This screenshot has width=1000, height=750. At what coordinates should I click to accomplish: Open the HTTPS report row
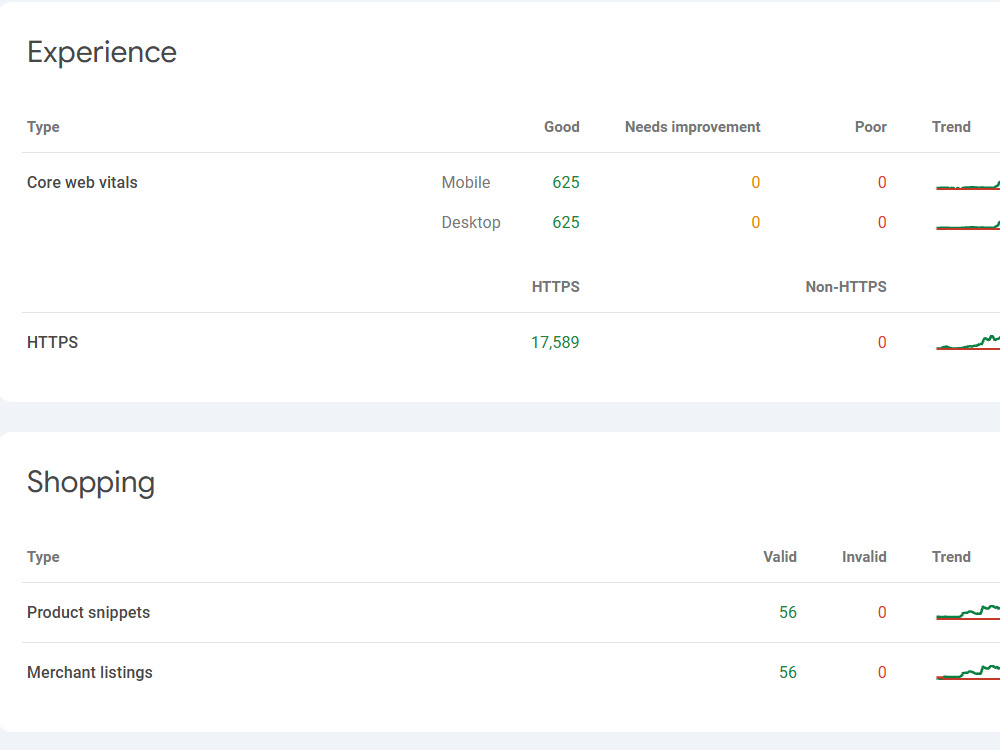click(511, 342)
